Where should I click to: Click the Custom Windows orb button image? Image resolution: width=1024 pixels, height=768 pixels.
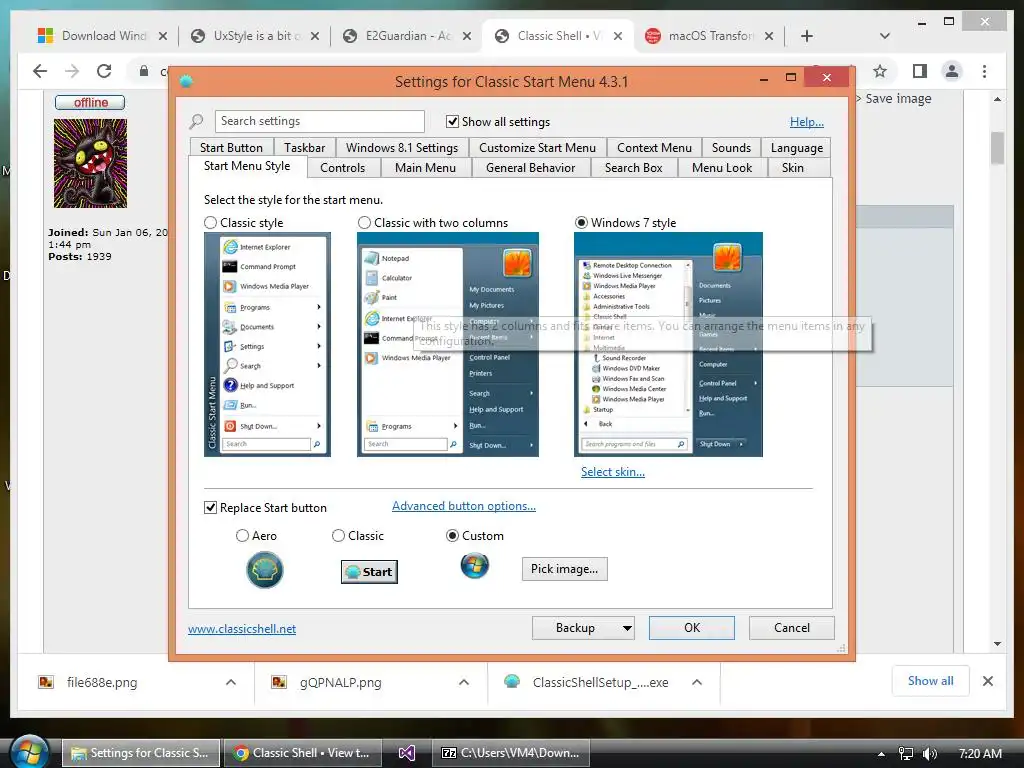pyautogui.click(x=474, y=566)
